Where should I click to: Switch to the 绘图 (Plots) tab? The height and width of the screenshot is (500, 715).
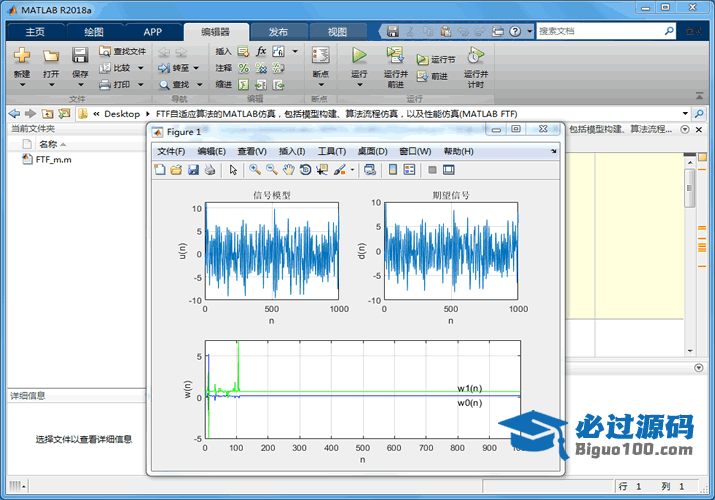94,32
